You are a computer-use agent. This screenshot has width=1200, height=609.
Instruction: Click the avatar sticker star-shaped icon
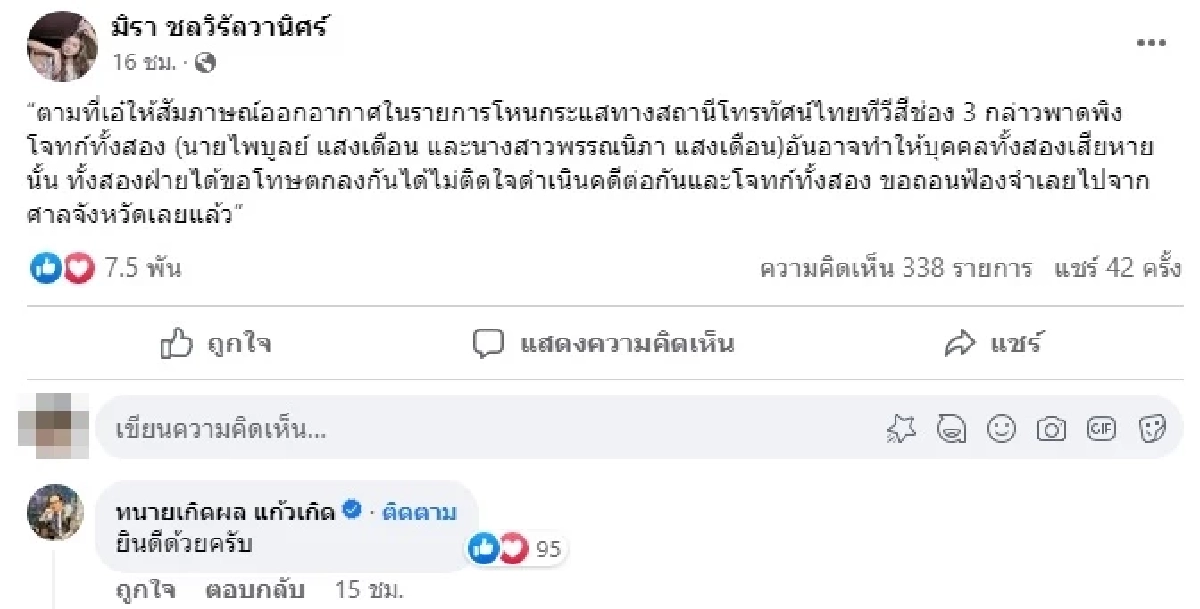[x=902, y=429]
